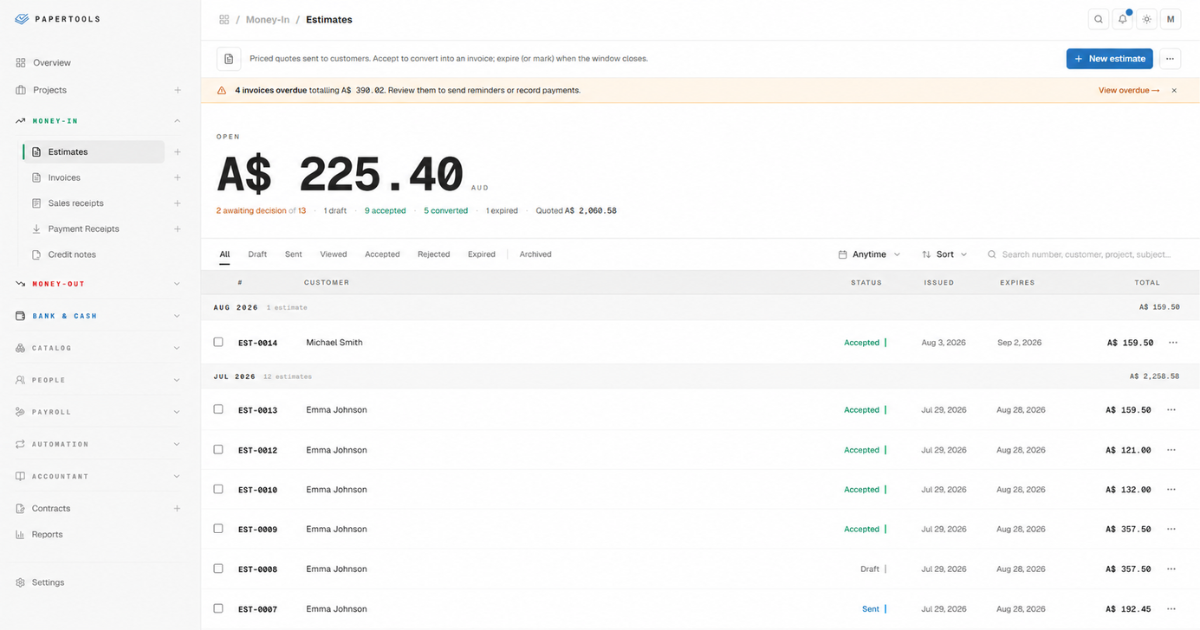
Task: Filter by 5 converted
Action: [446, 211]
